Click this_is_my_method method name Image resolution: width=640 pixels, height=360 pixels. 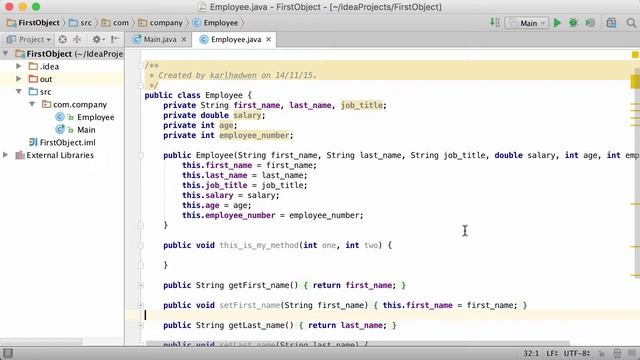click(259, 245)
